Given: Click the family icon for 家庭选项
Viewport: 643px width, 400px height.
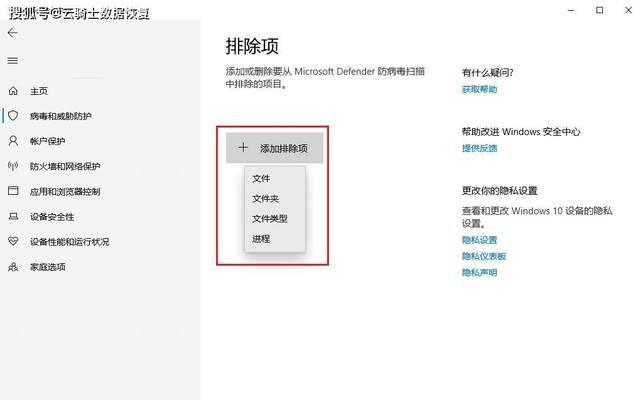Looking at the screenshot, I should 13,267.
